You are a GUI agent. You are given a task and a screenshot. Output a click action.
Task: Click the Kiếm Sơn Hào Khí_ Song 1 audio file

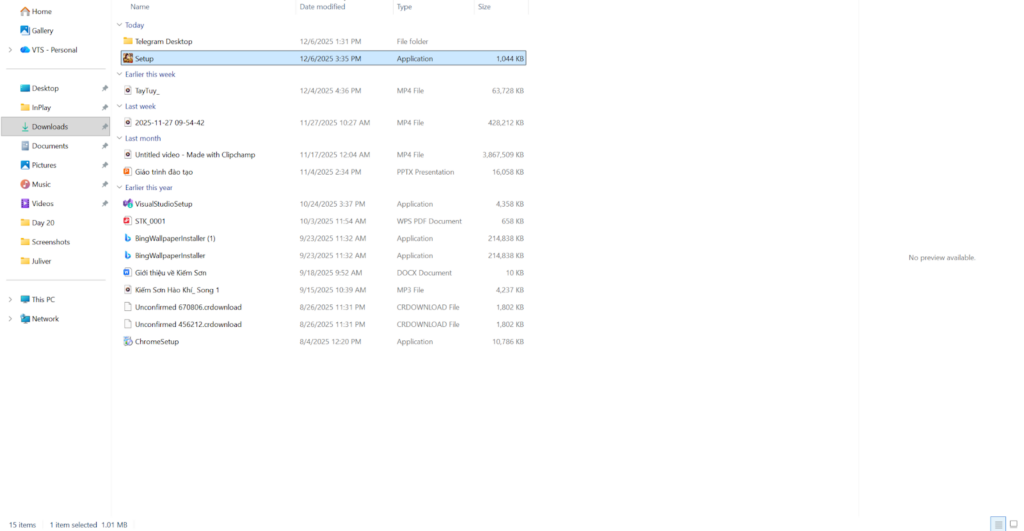pos(176,290)
